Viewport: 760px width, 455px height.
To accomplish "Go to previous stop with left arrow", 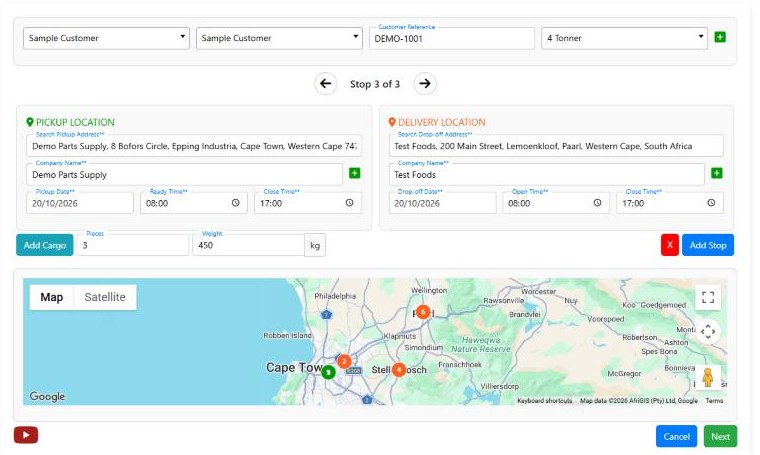I will pos(326,83).
